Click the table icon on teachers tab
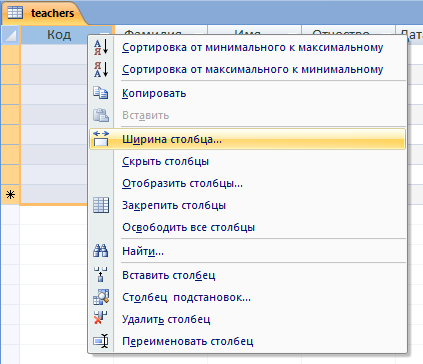This screenshot has width=423, height=364. 15,13
